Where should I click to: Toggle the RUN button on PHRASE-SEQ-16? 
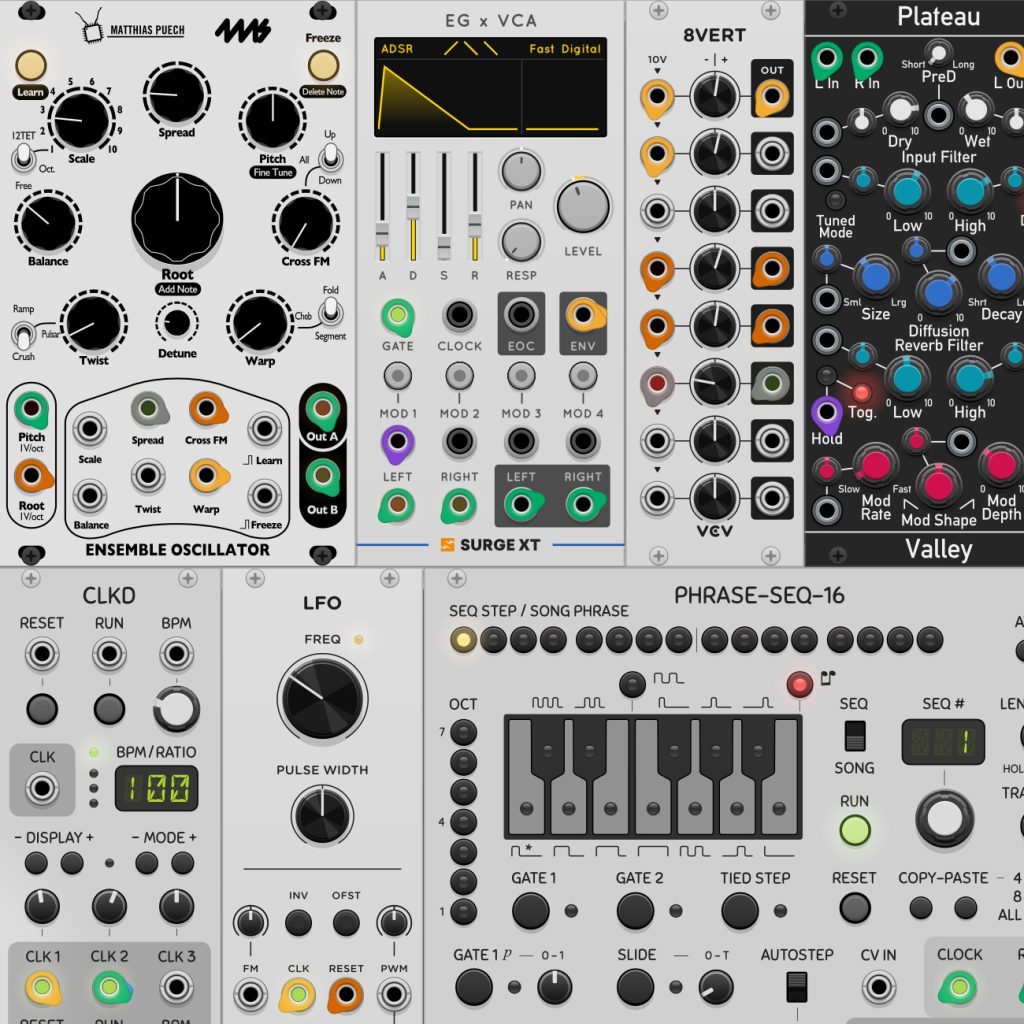pos(855,830)
